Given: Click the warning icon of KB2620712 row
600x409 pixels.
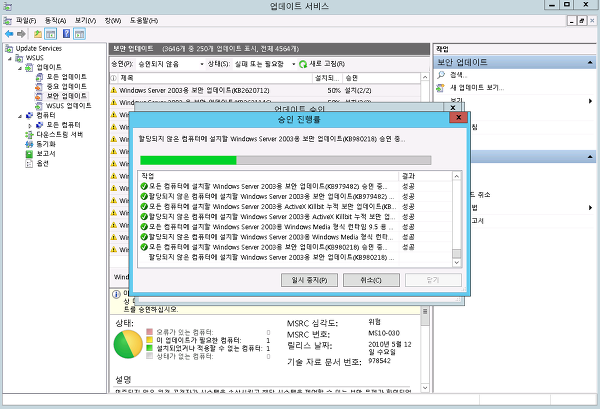Looking at the screenshot, I should [114, 91].
